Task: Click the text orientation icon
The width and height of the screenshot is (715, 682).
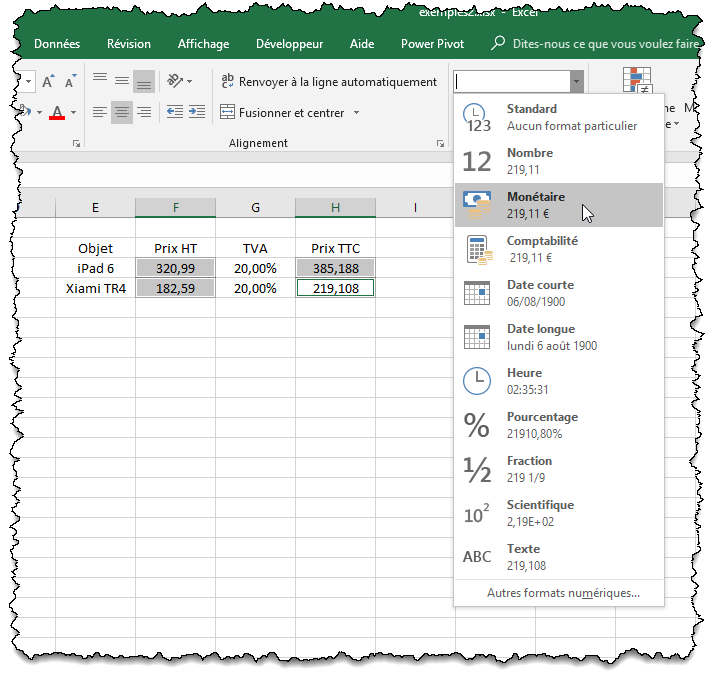Action: (175, 81)
